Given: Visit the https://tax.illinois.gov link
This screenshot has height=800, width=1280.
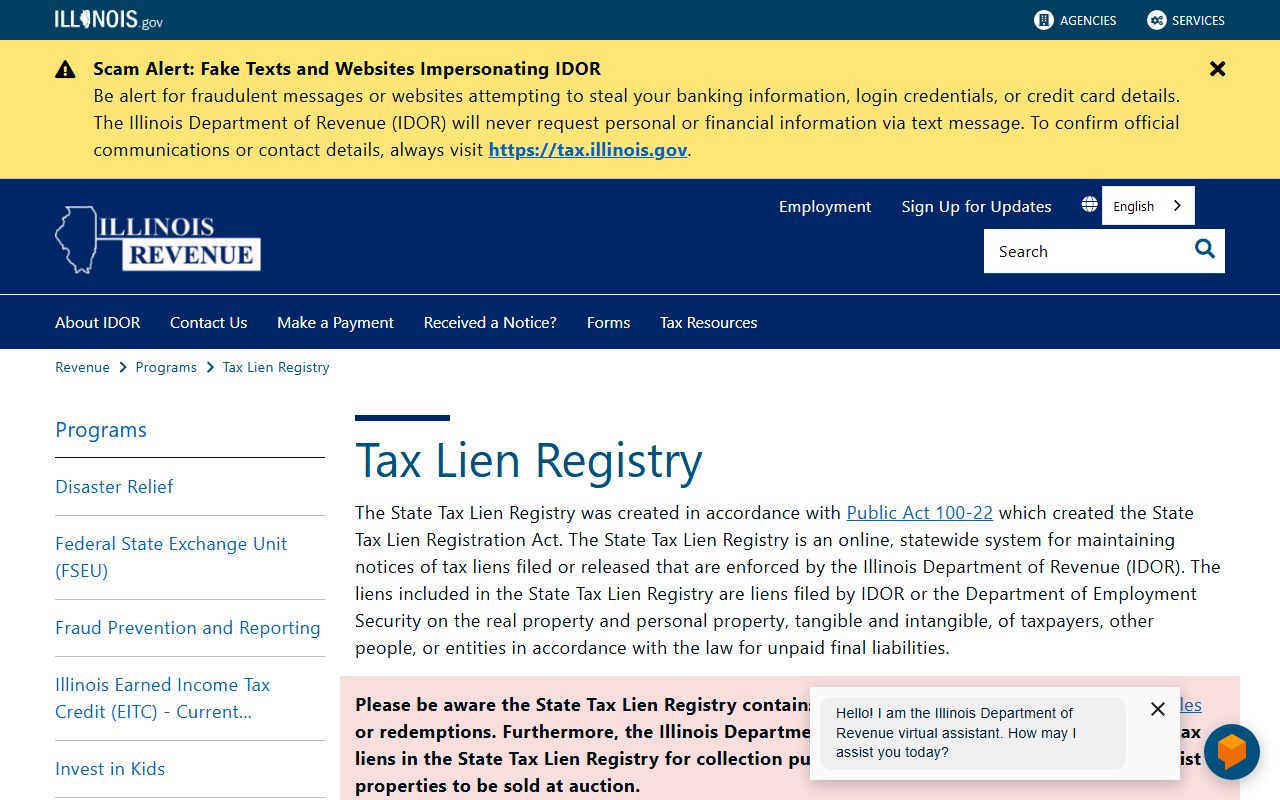Looking at the screenshot, I should pos(588,150).
